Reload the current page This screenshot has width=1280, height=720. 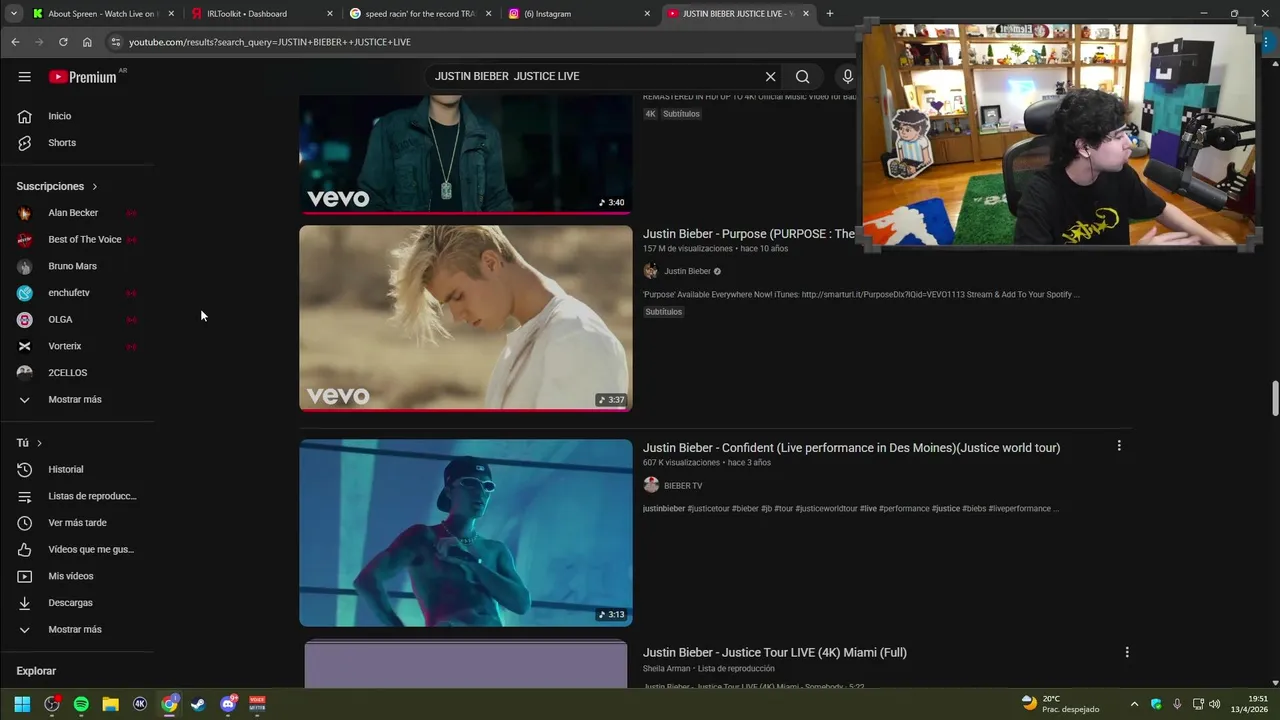coord(63,42)
